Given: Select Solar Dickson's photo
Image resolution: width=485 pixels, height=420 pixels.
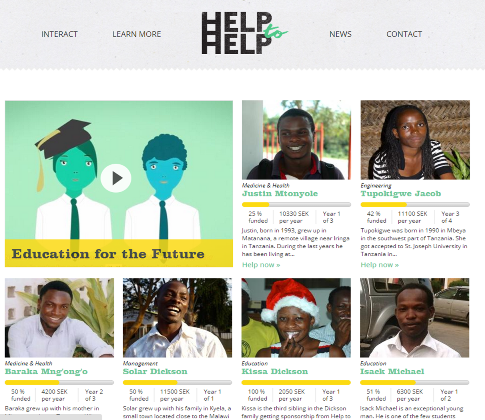Looking at the screenshot, I should tap(177, 318).
